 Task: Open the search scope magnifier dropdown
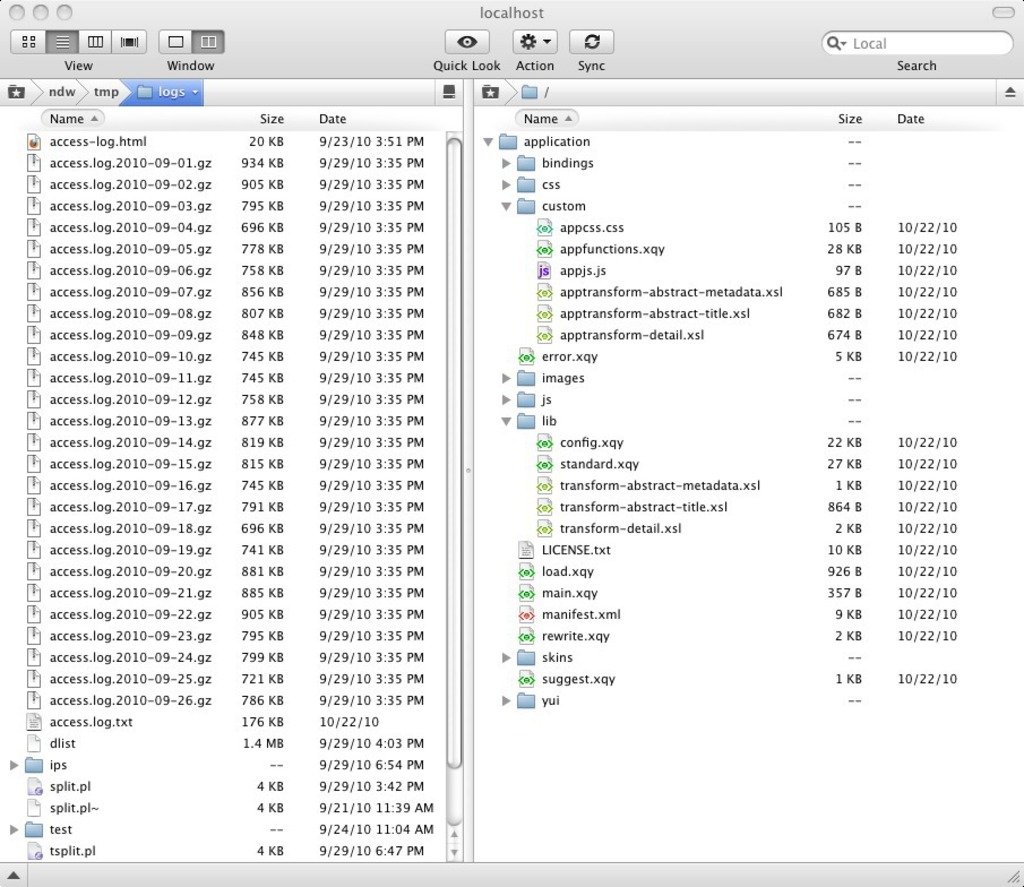(837, 43)
